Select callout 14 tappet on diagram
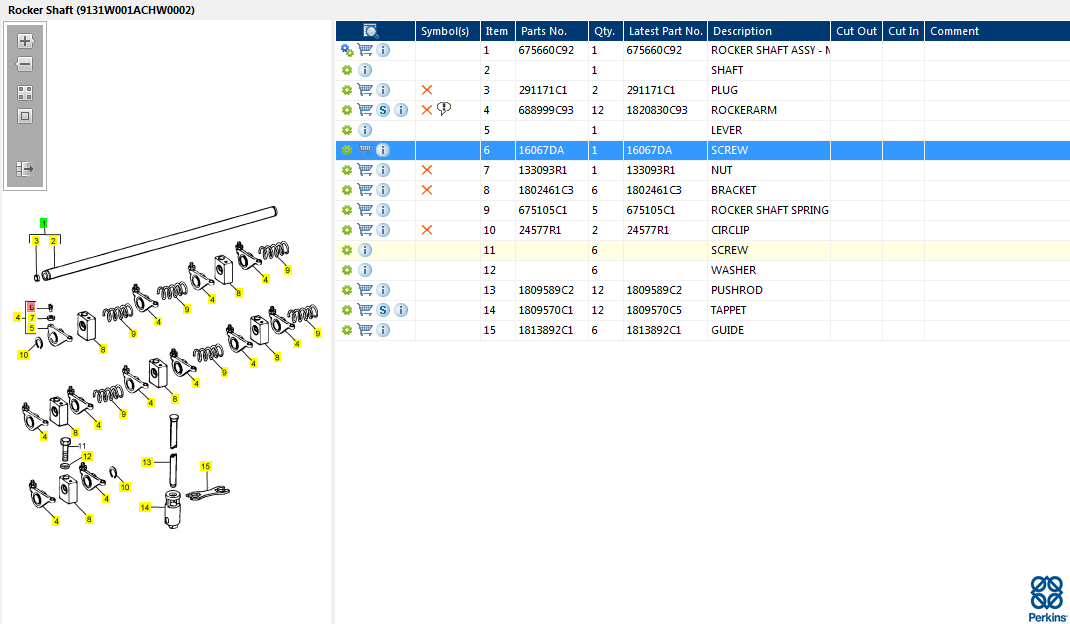This screenshot has height=624, width=1070. click(x=145, y=507)
